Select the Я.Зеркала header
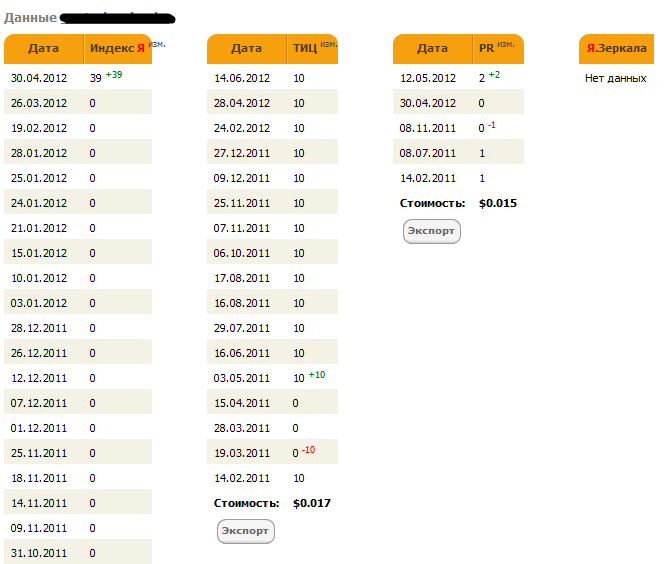 click(616, 48)
